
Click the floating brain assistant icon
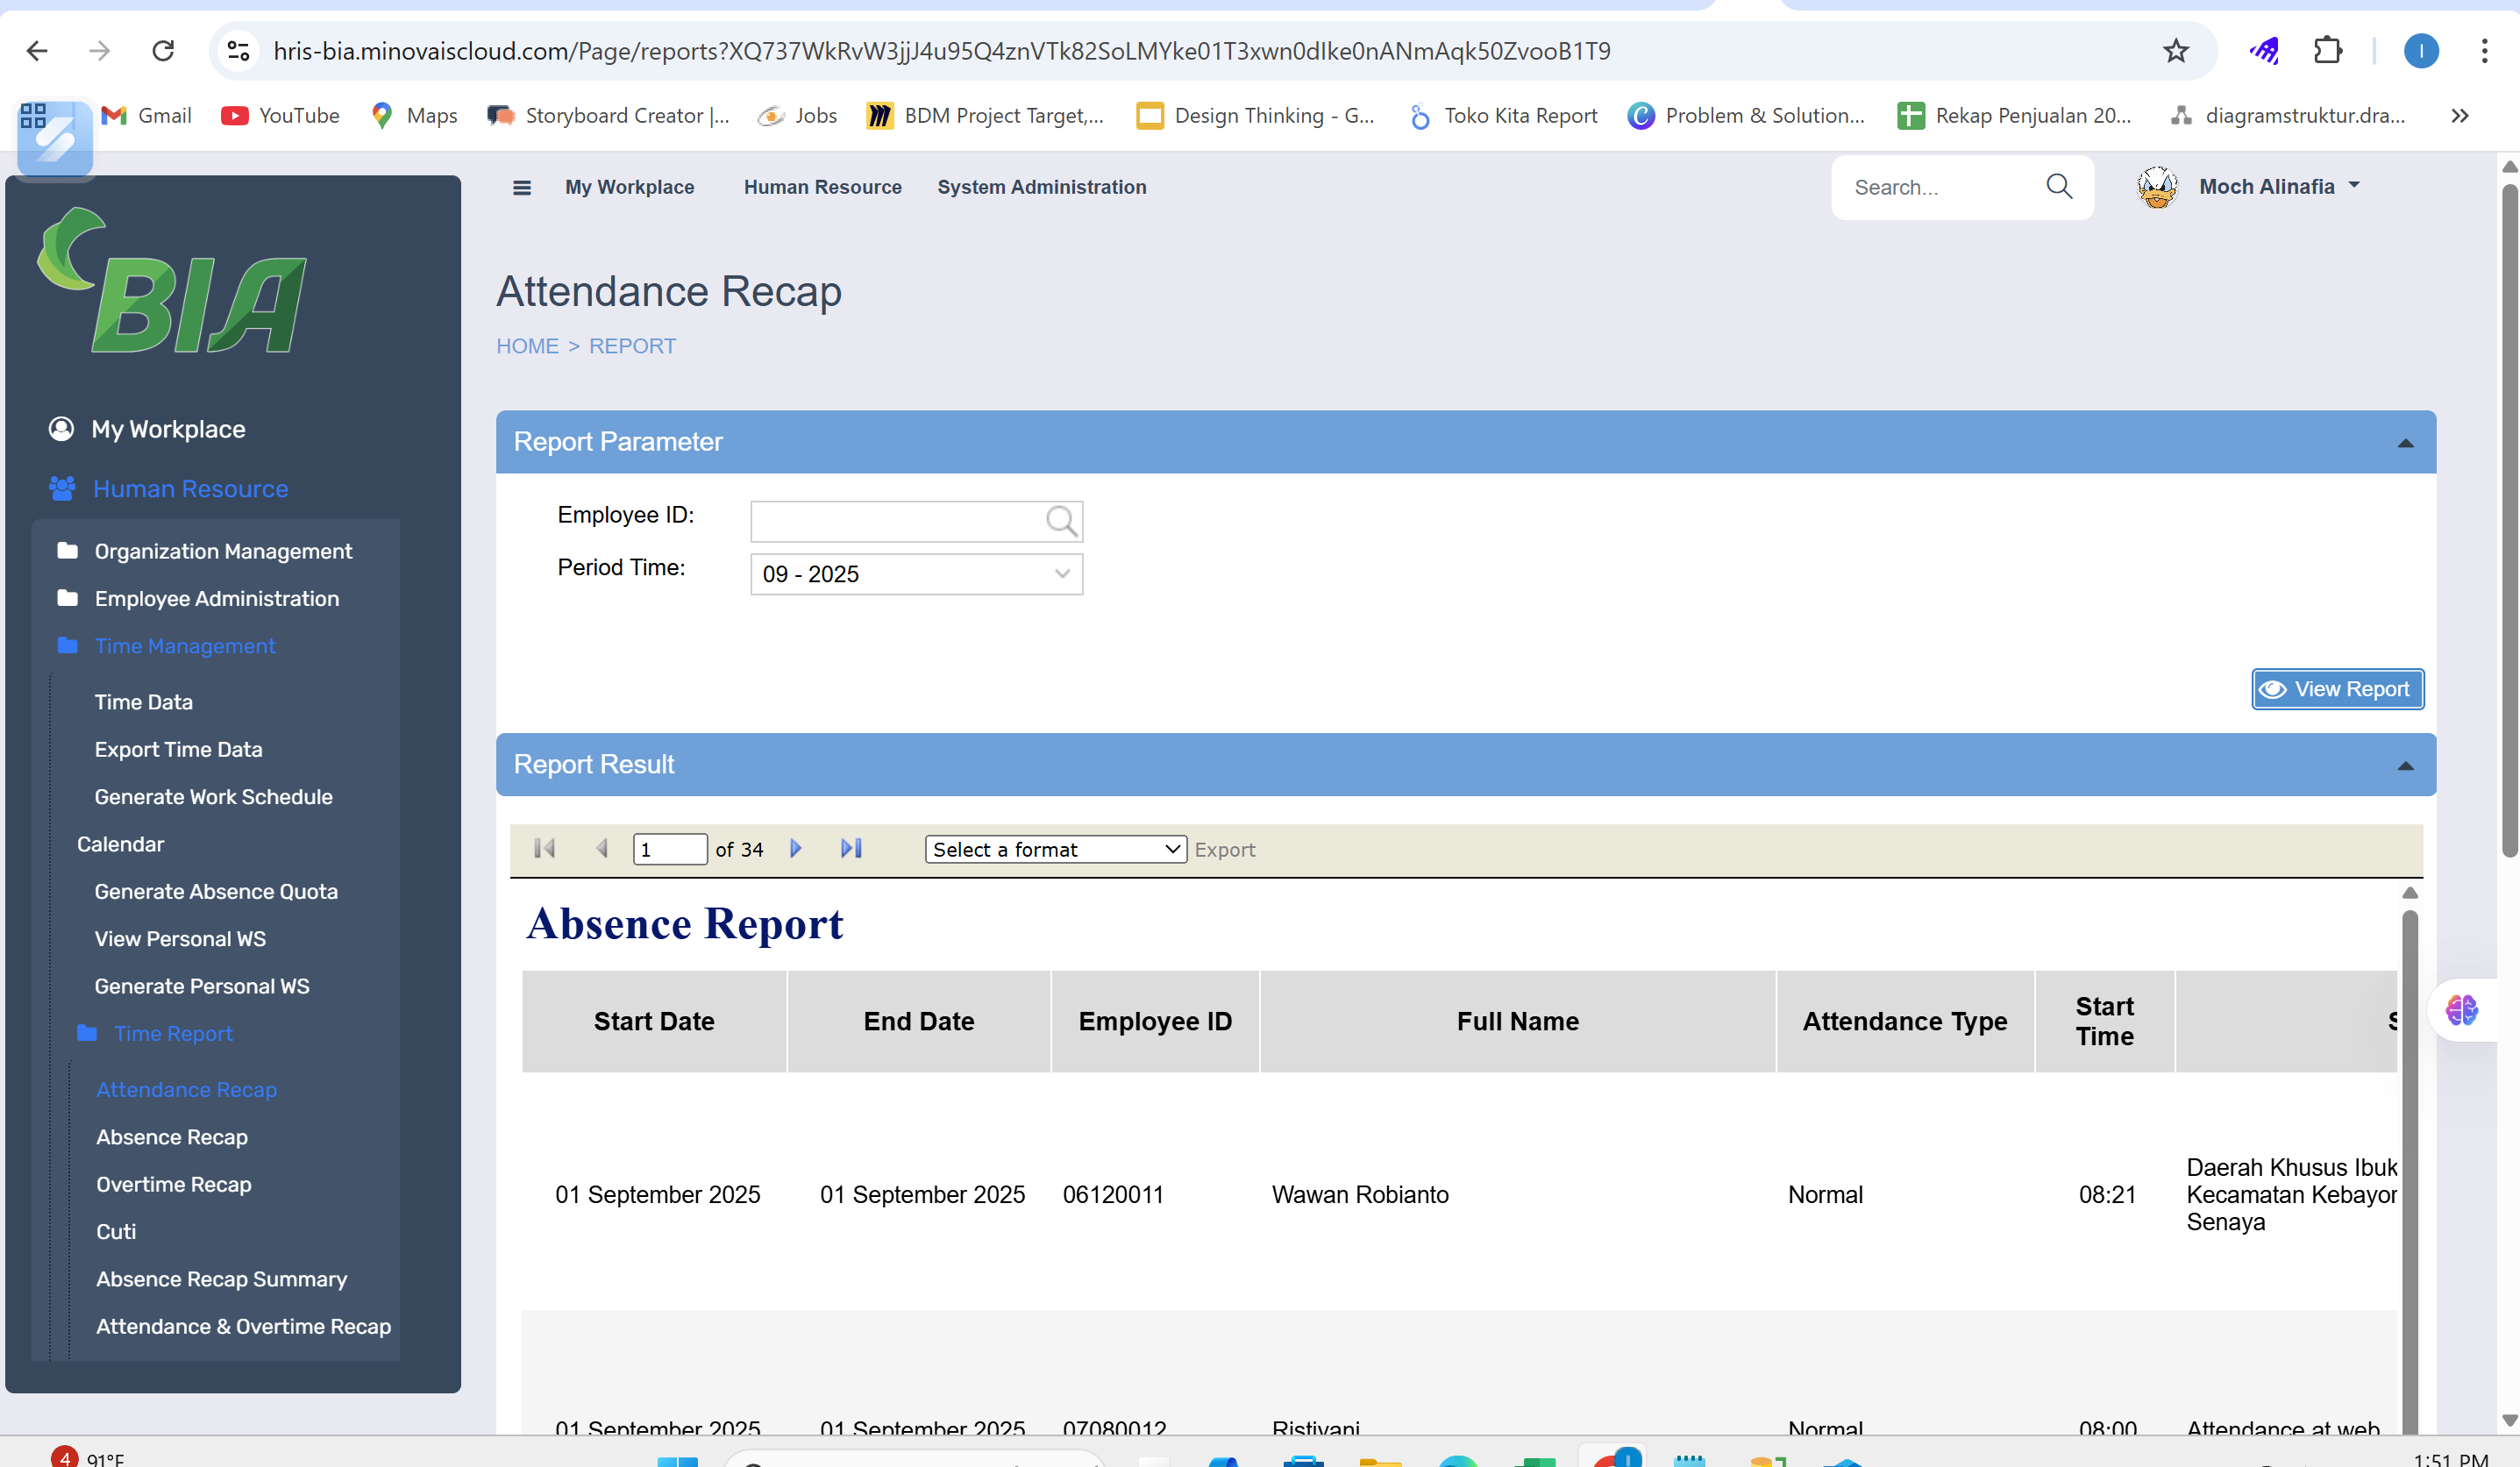tap(2461, 1010)
